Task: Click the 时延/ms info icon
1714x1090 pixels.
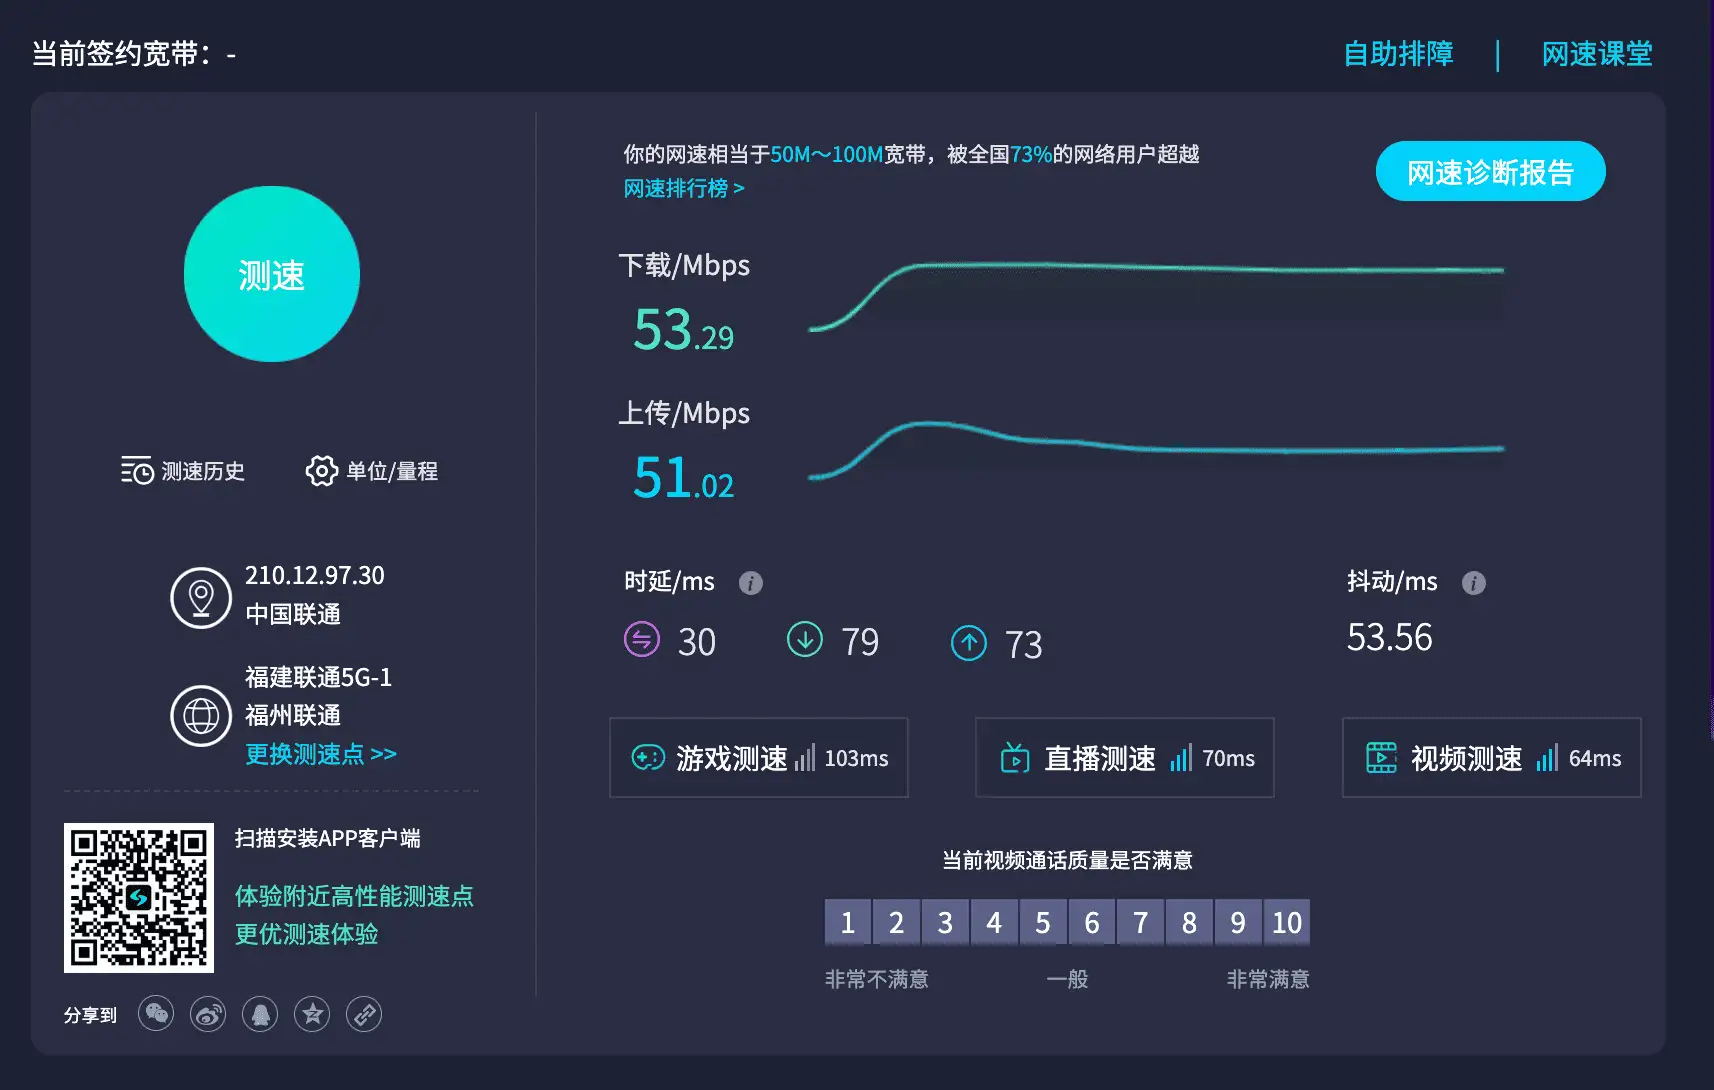Action: (x=751, y=583)
